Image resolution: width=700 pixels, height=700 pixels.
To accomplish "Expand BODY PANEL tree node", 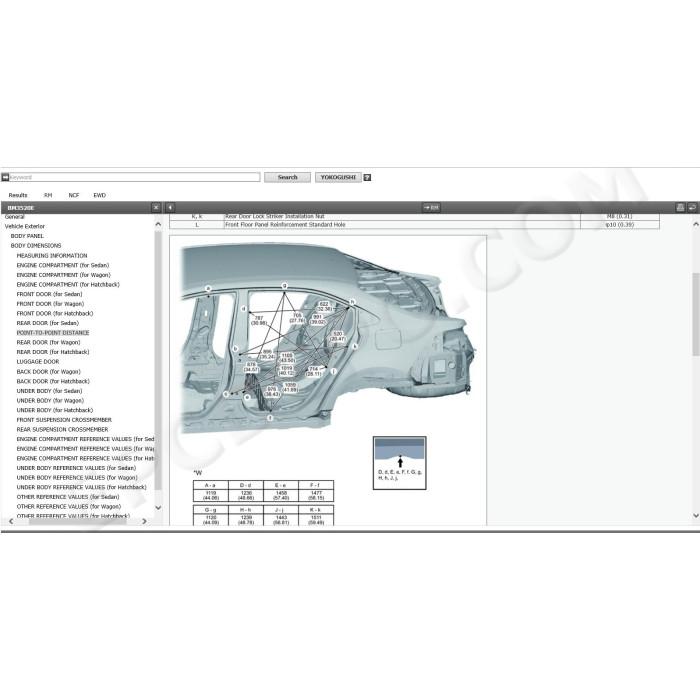I will tap(27, 236).
